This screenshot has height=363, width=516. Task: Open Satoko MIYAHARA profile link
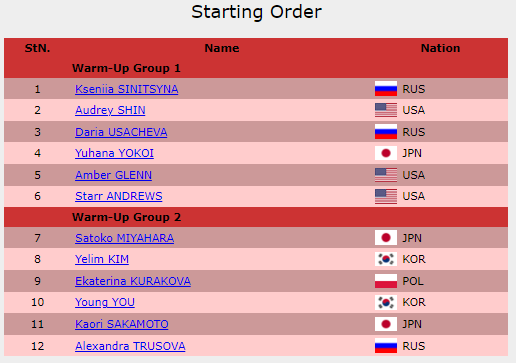click(x=124, y=238)
